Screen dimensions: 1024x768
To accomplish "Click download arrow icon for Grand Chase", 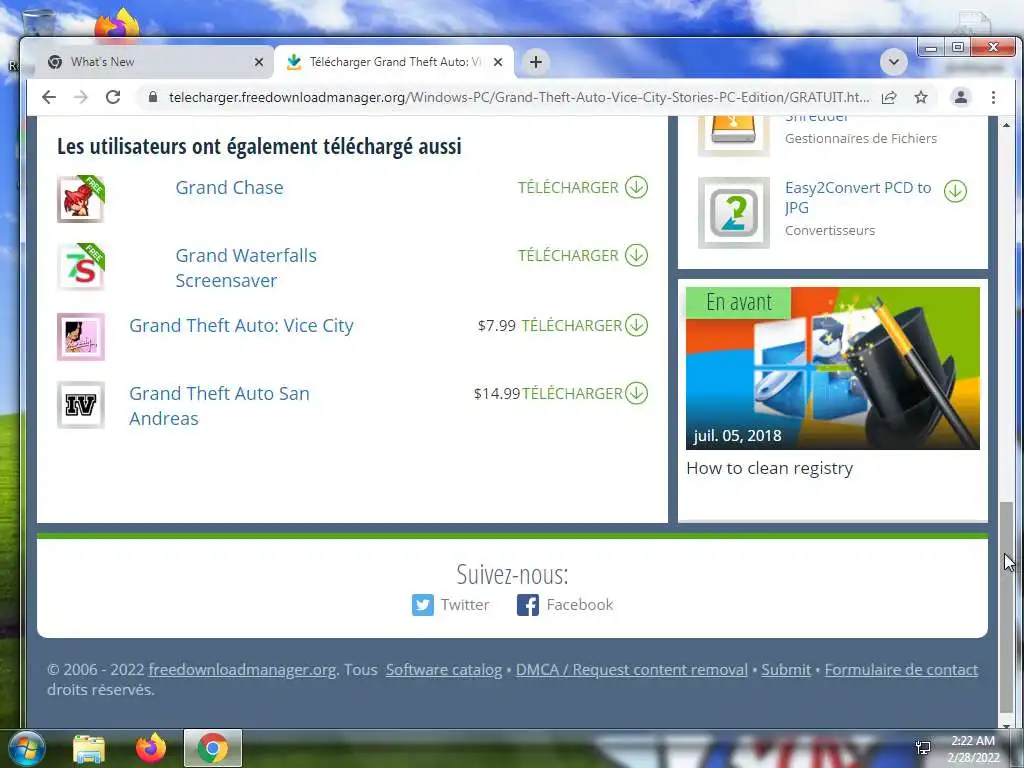I will point(636,187).
